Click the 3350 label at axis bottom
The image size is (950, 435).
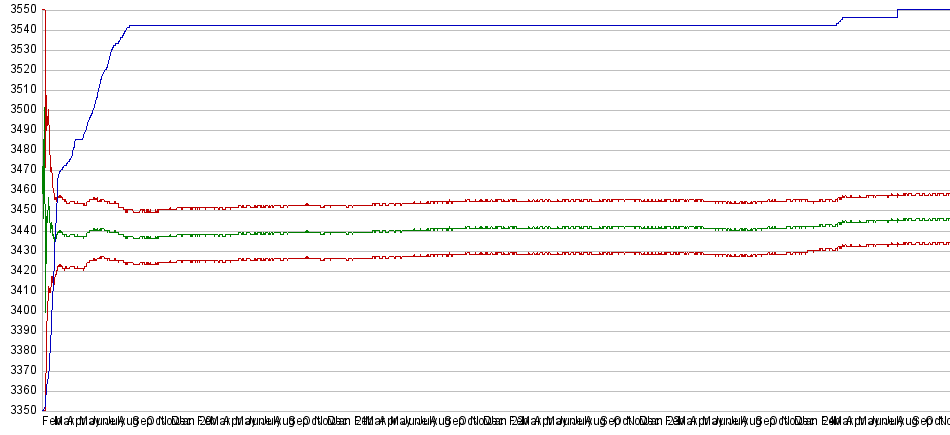pos(22,410)
